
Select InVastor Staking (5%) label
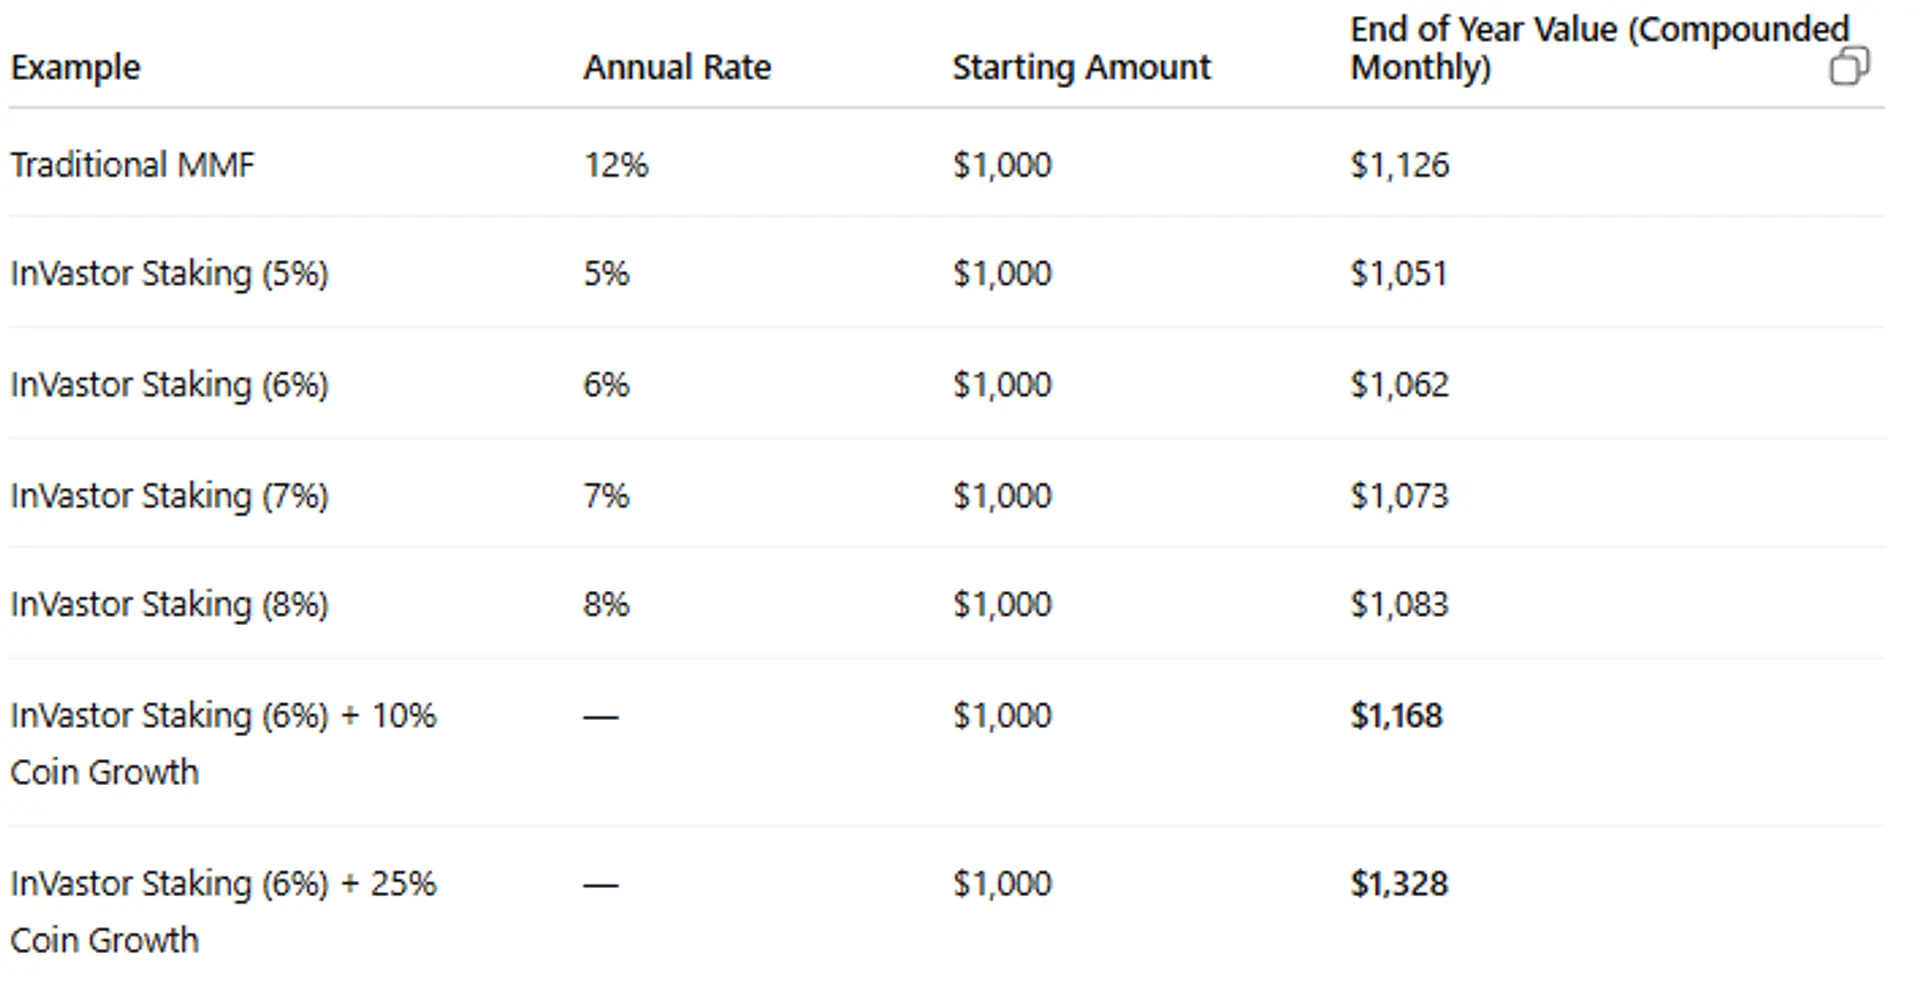169,273
